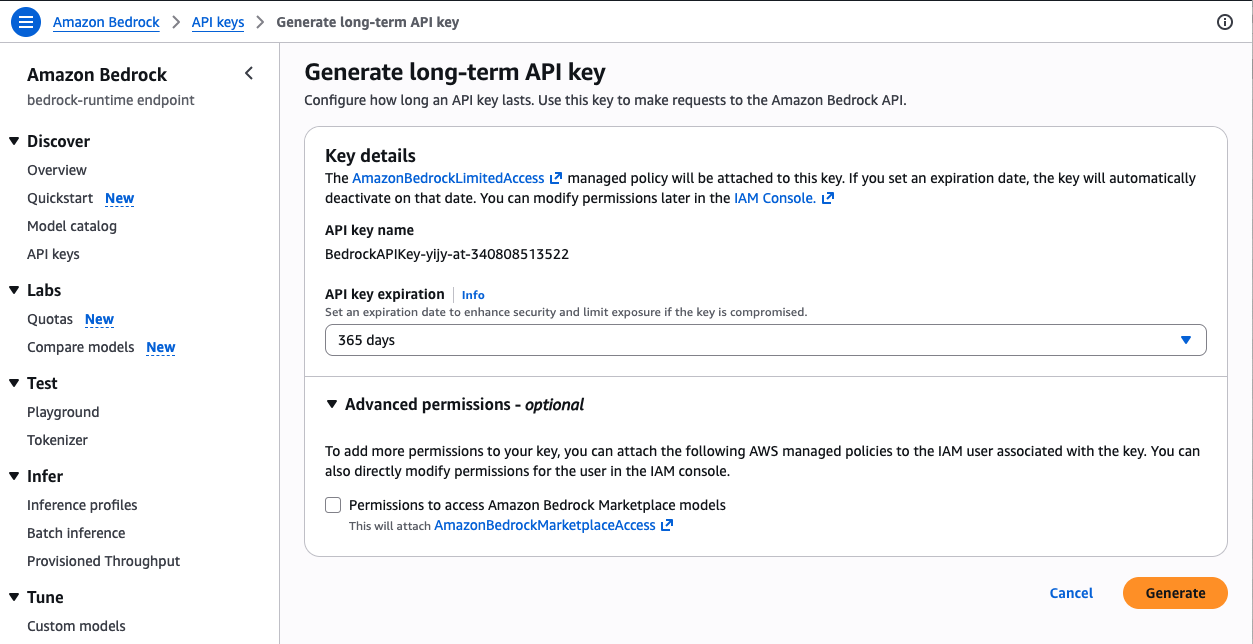Click Amazon Bedrock breadcrumb link

point(106,22)
